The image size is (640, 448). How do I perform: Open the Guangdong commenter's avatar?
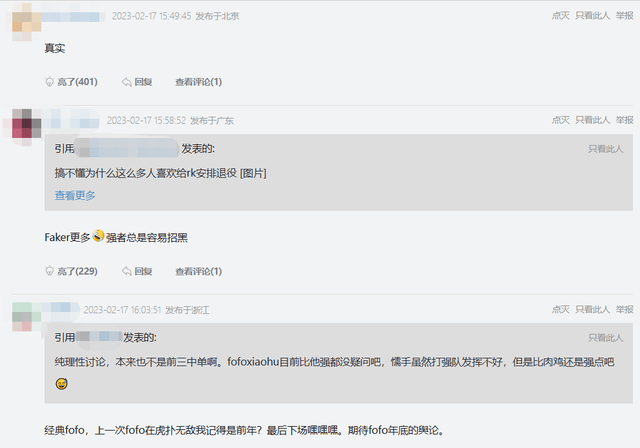22,128
